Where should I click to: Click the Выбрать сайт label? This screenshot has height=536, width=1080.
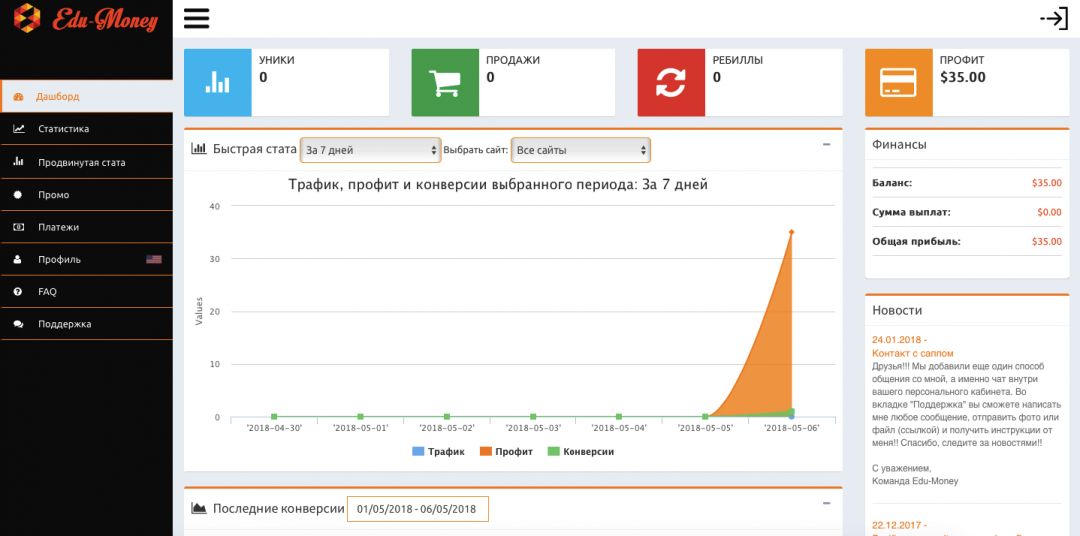click(x=475, y=150)
